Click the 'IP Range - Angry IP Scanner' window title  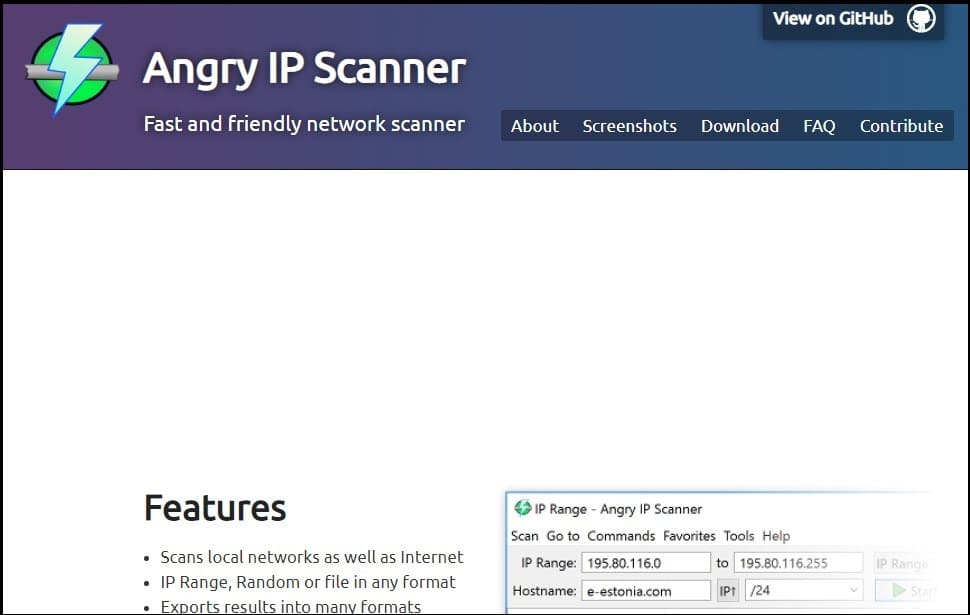(618, 509)
